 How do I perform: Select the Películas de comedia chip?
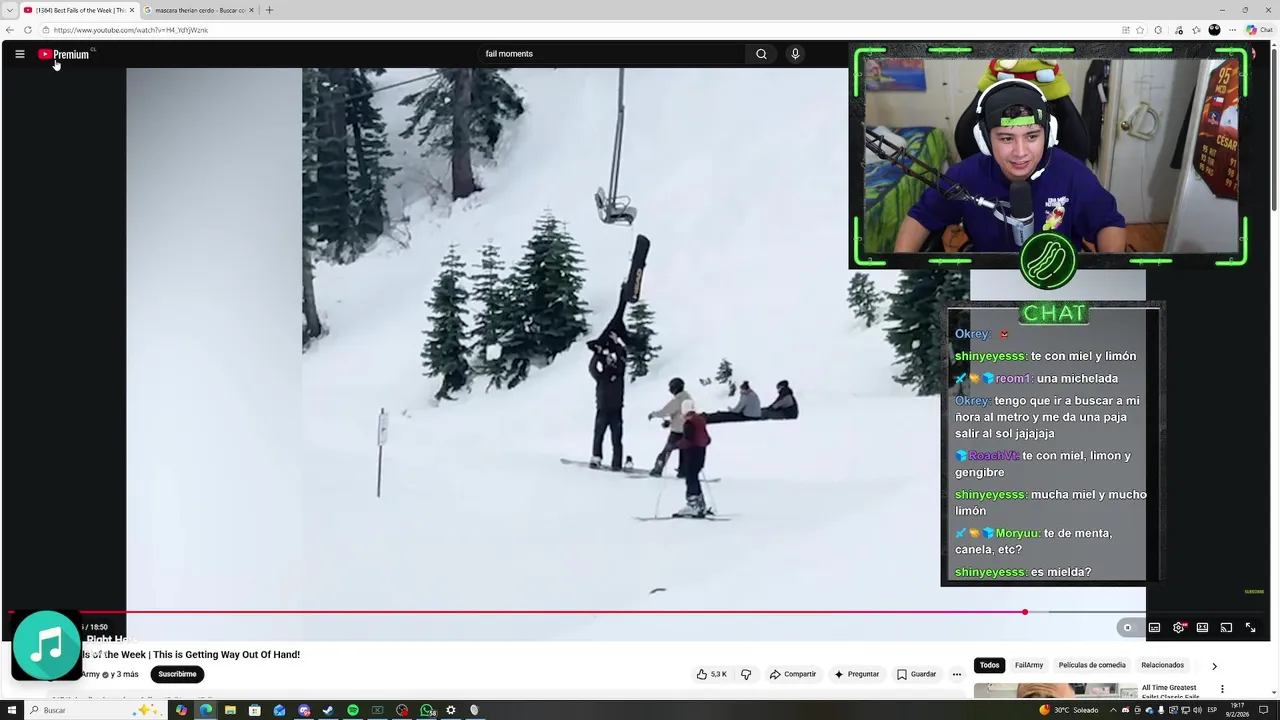coord(1092,665)
